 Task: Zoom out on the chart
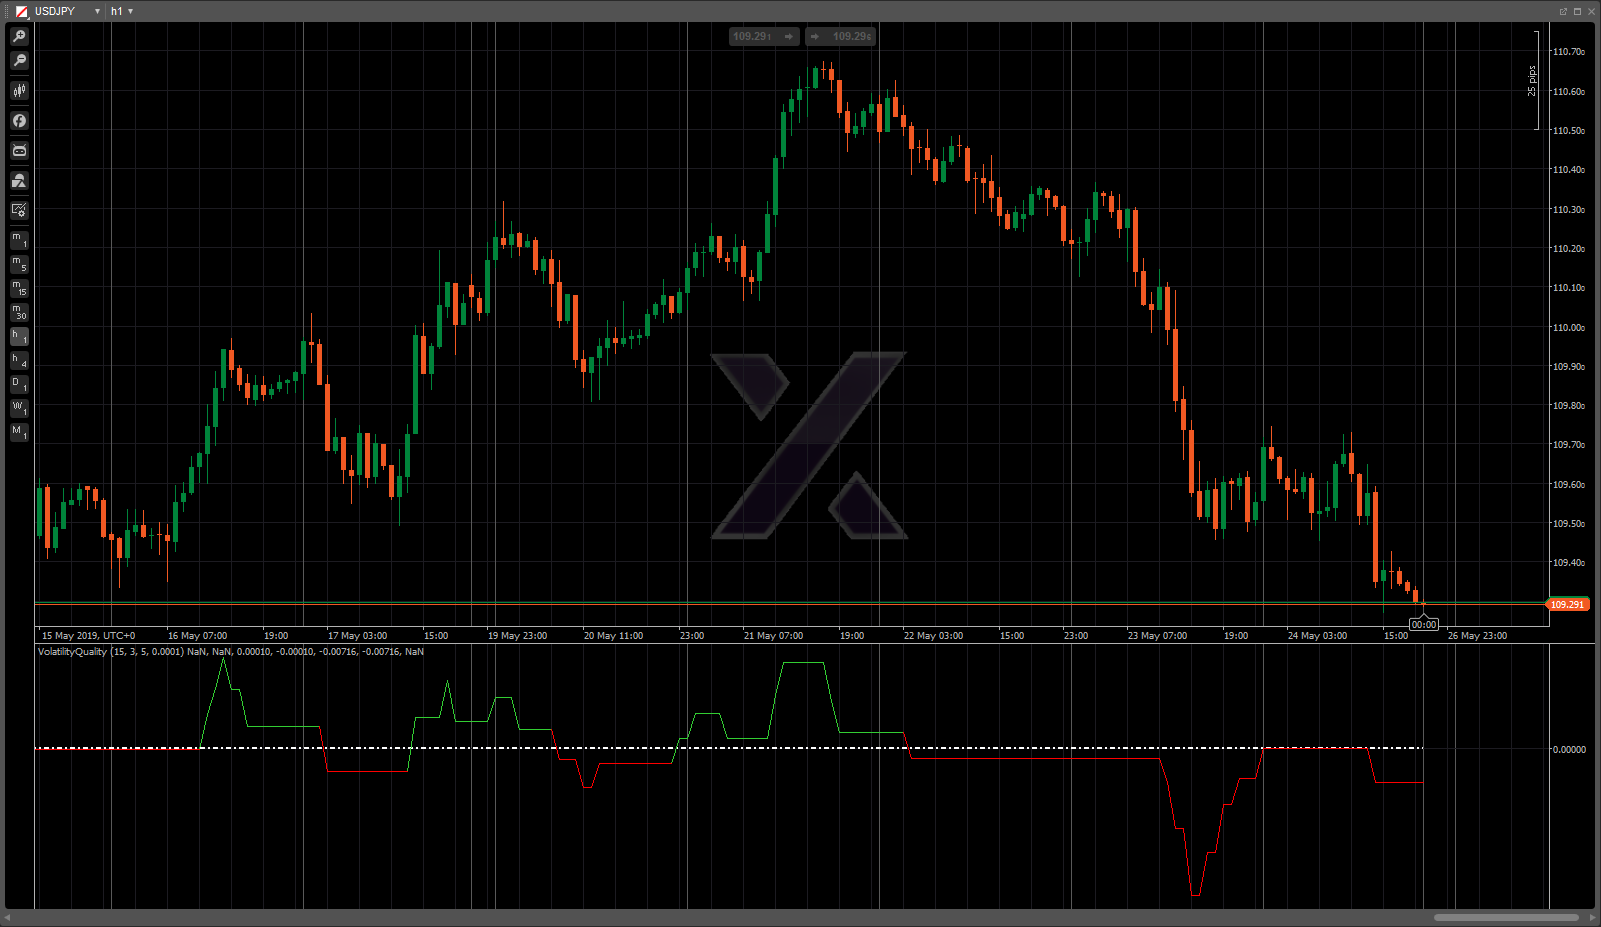pos(19,61)
